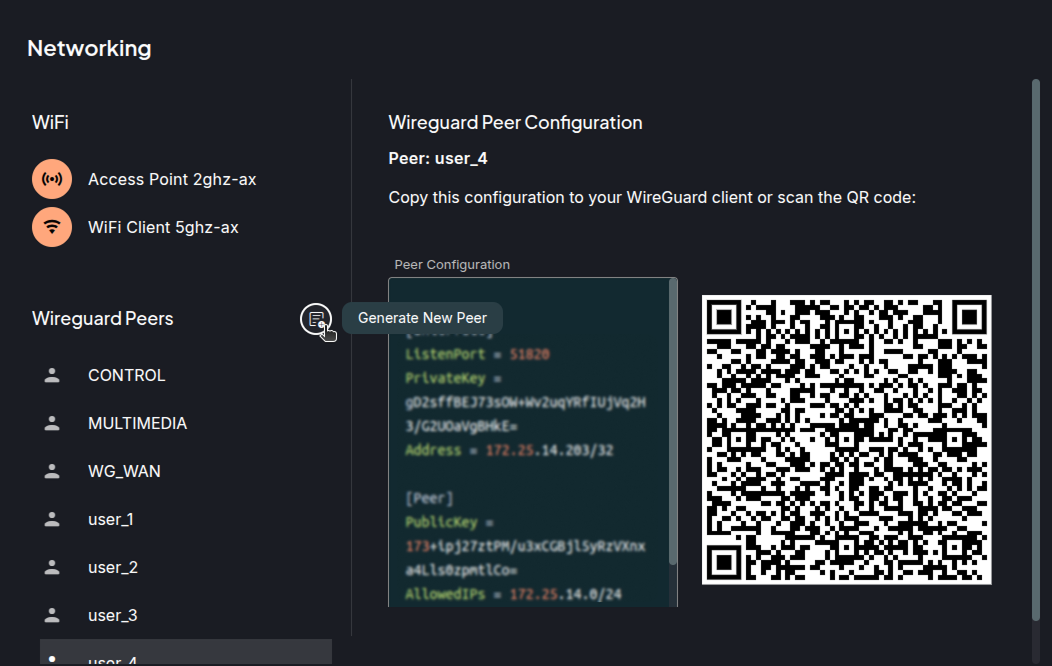
Task: Click the [Peer] section line in config
Action: click(429, 498)
